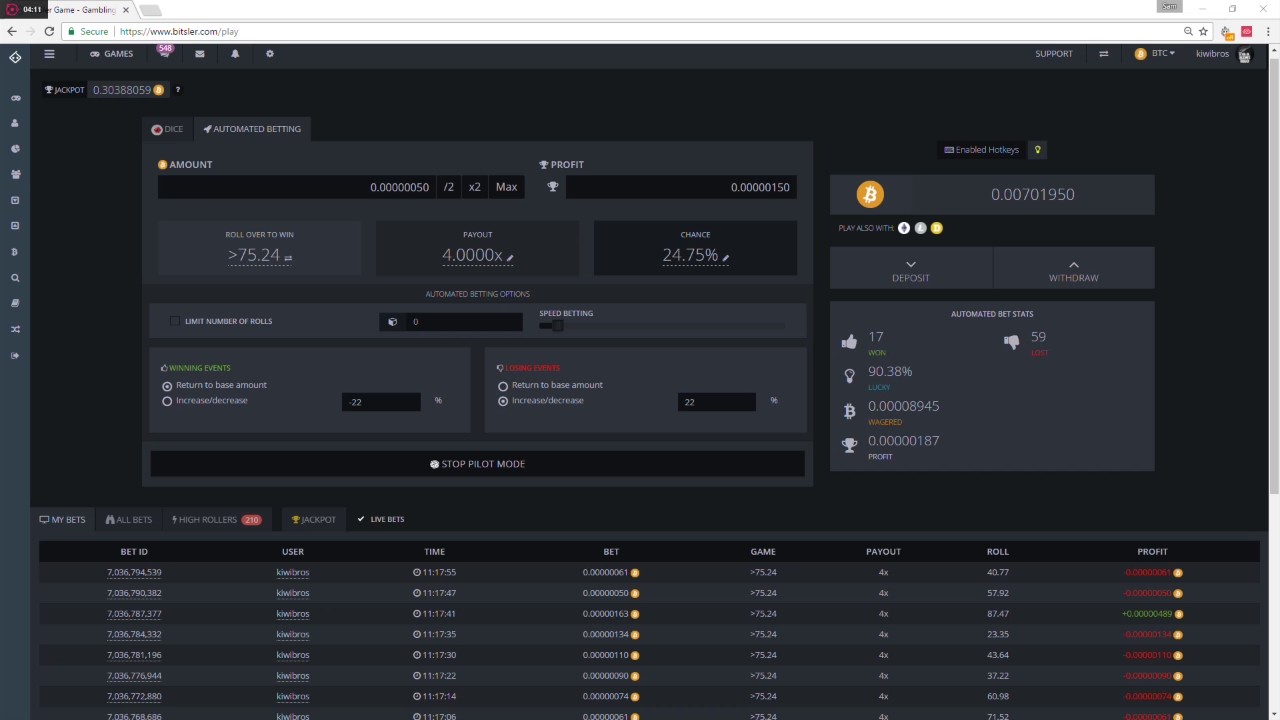Enable Limit Number of Rolls checkbox
Screen dimensions: 1280x720
tap(175, 321)
